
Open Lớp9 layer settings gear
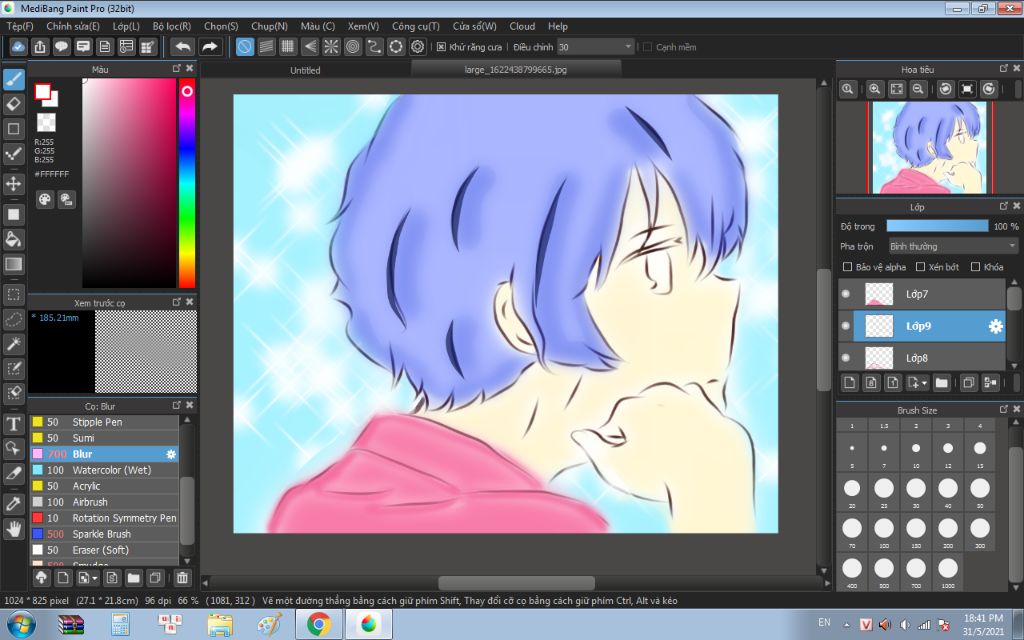(x=995, y=326)
